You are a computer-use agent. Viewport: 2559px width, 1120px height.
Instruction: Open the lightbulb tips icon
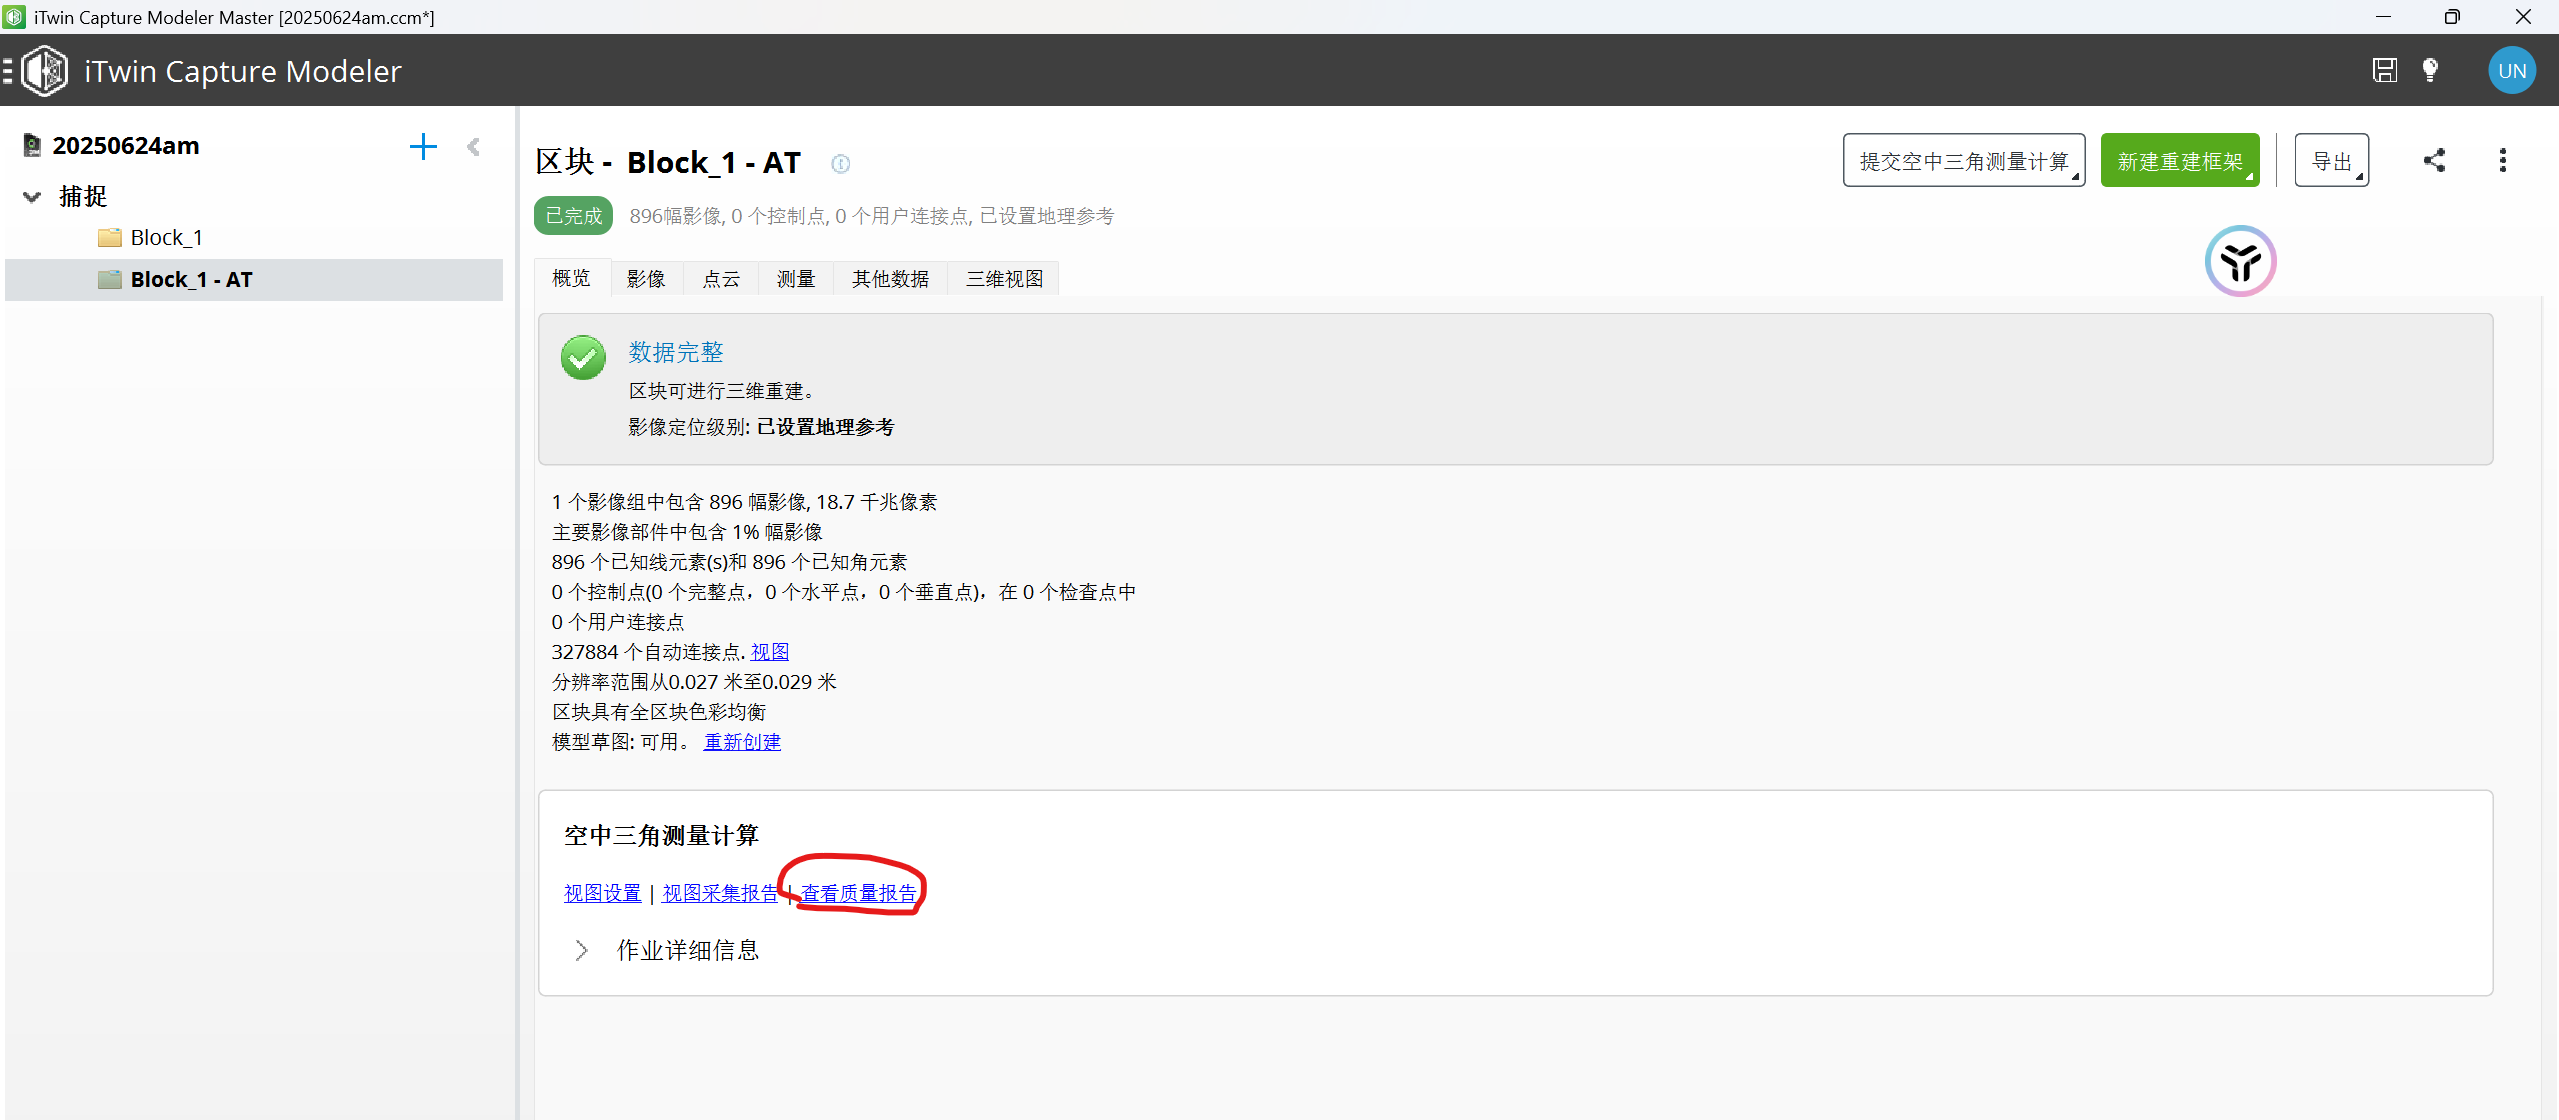[2430, 70]
